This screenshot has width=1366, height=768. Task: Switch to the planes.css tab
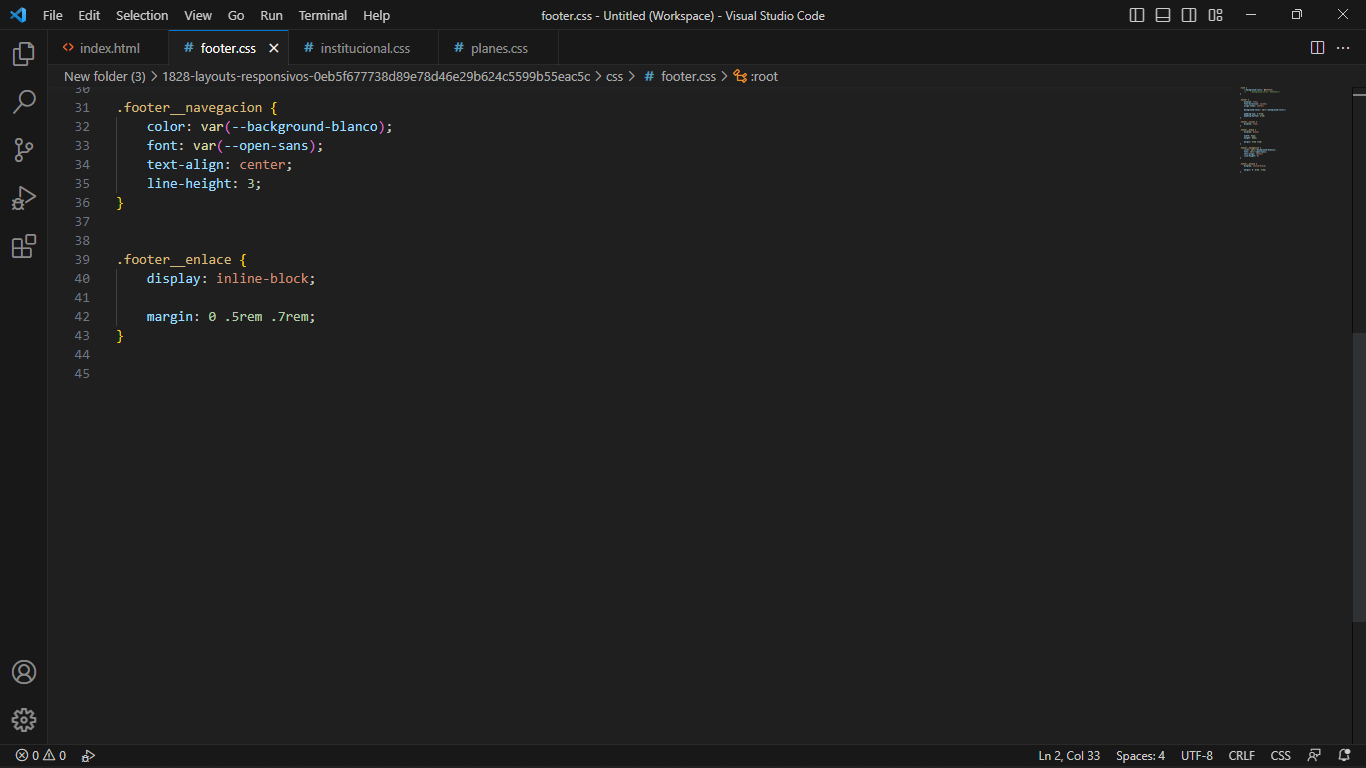[499, 48]
